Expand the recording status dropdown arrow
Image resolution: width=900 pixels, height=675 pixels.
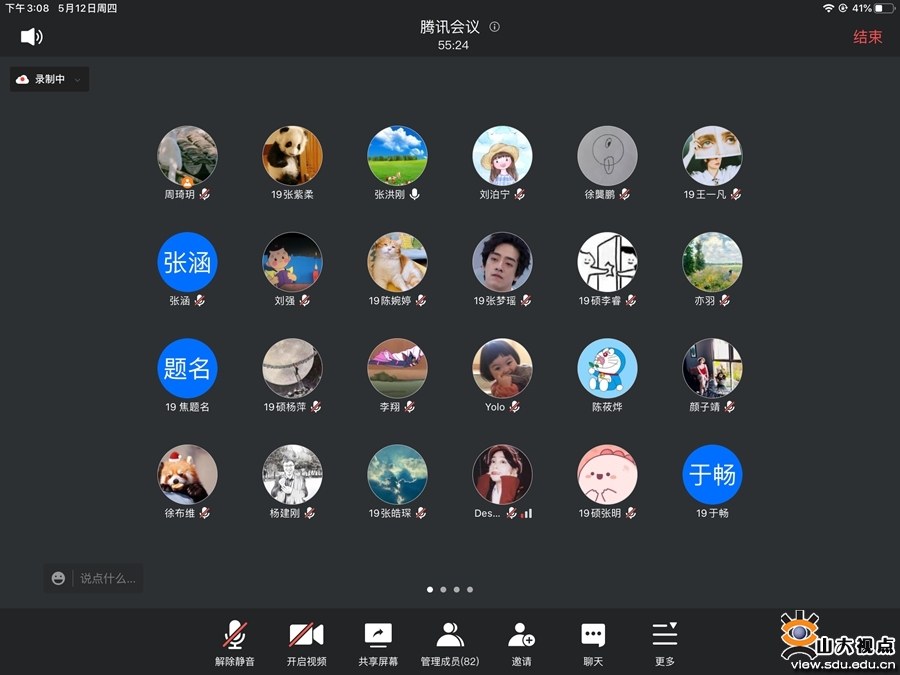coord(78,79)
